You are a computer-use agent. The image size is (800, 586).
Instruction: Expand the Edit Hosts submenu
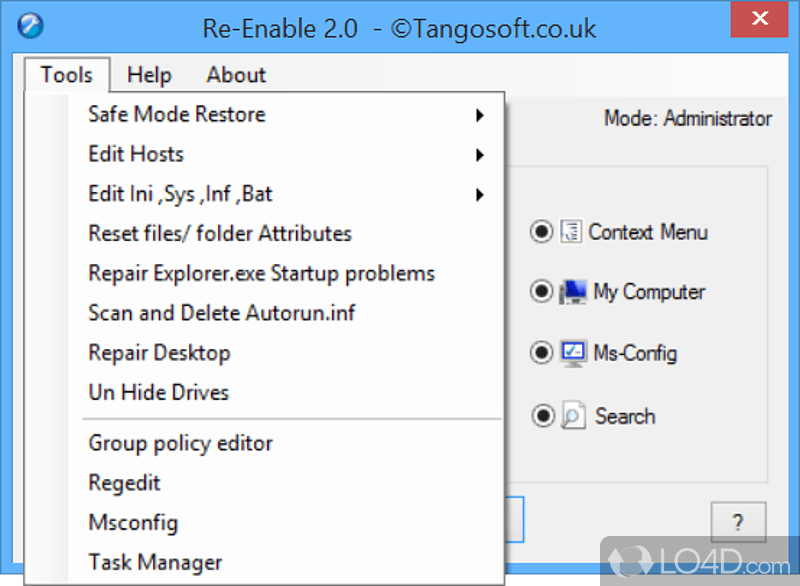[x=135, y=154]
